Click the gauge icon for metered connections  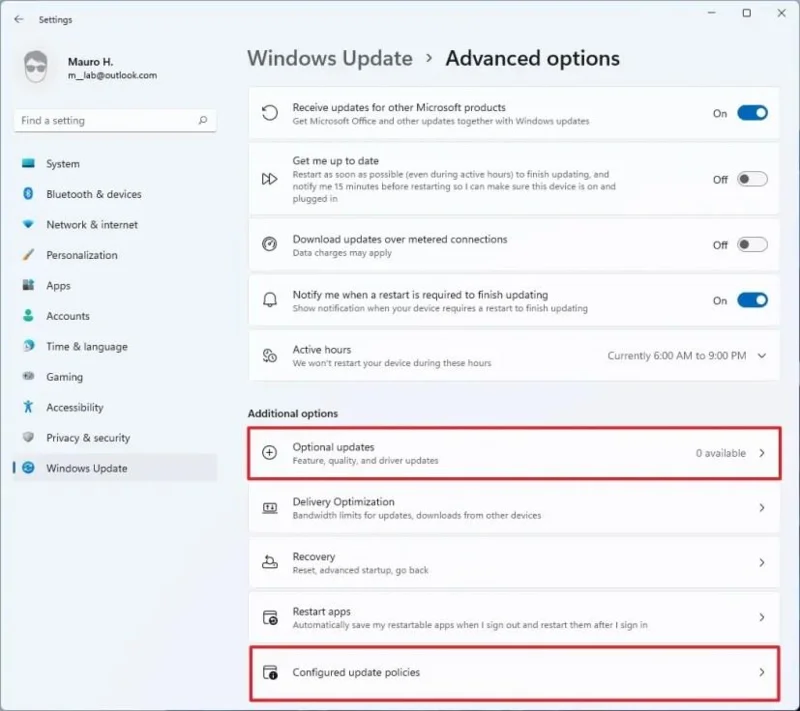[x=269, y=244]
